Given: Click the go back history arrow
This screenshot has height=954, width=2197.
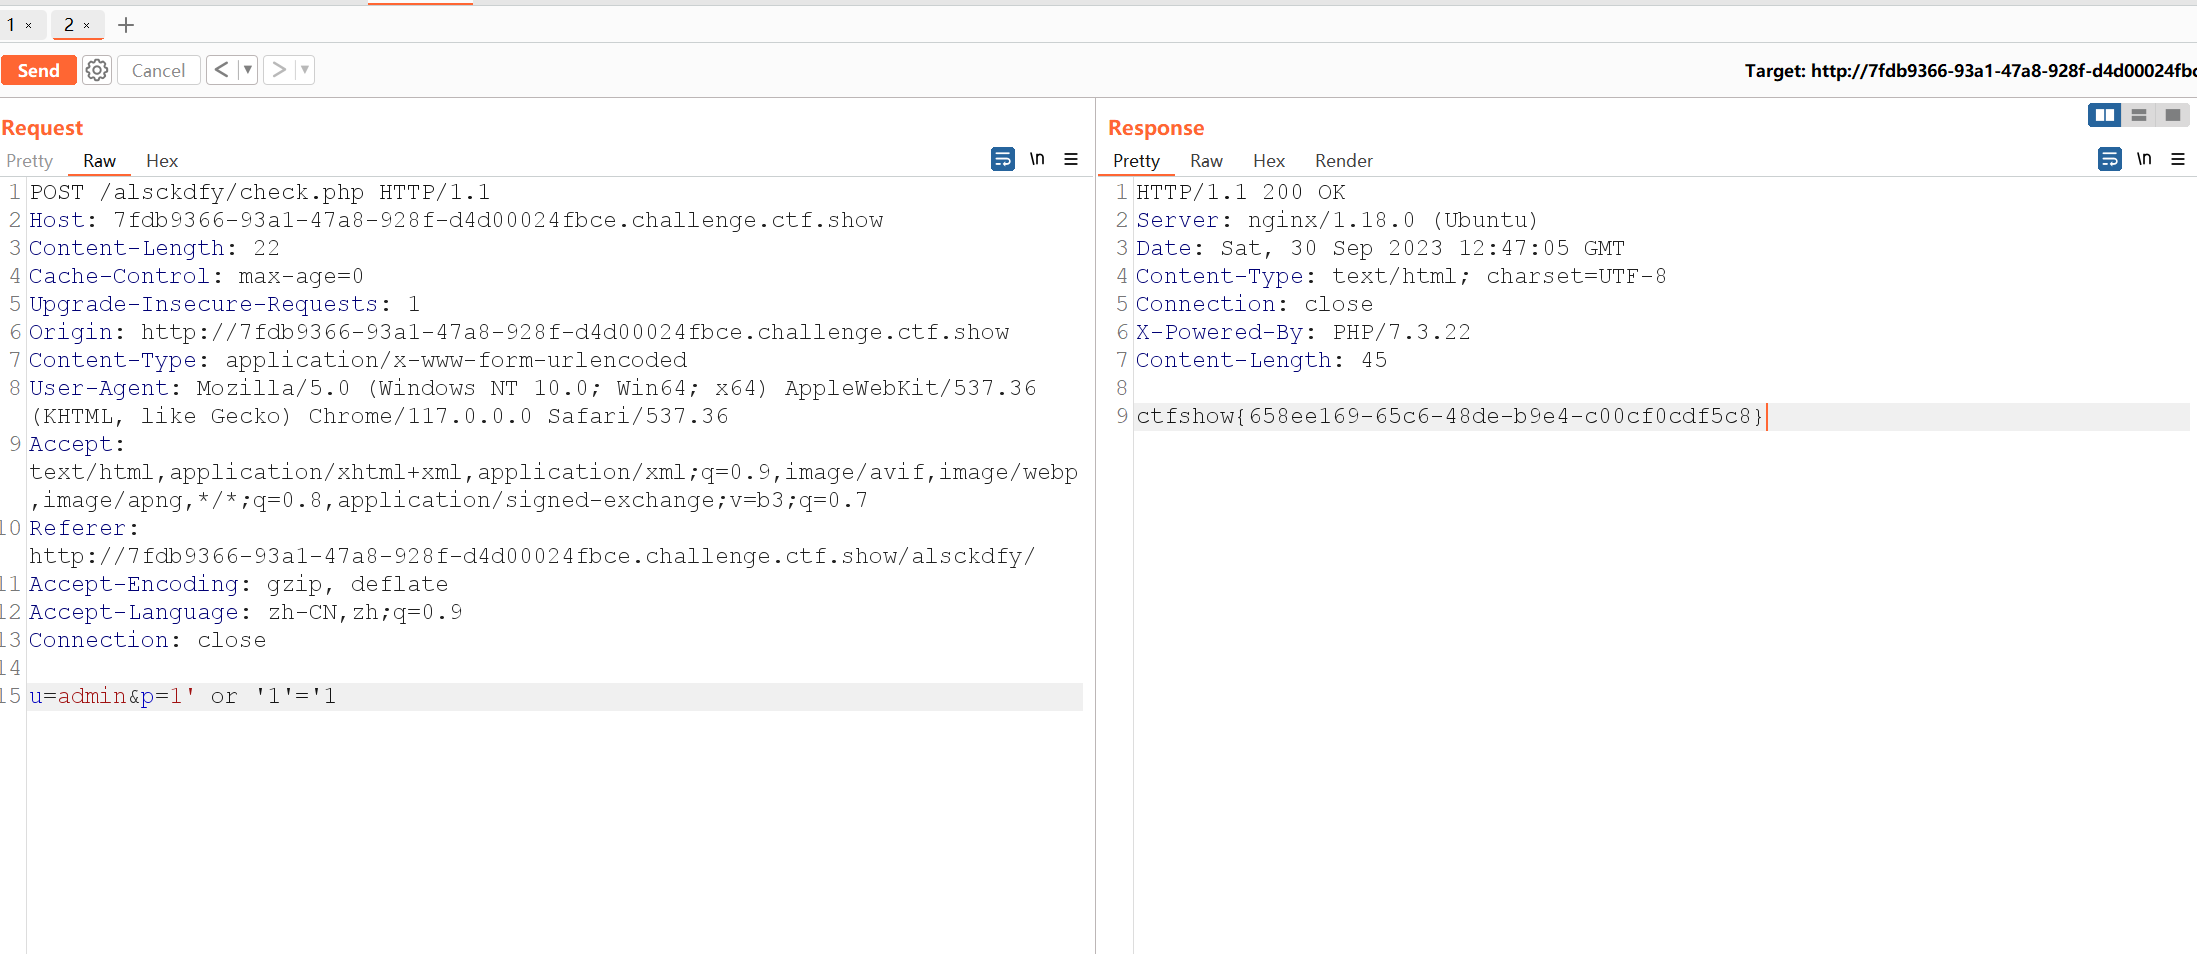Looking at the screenshot, I should click(221, 70).
